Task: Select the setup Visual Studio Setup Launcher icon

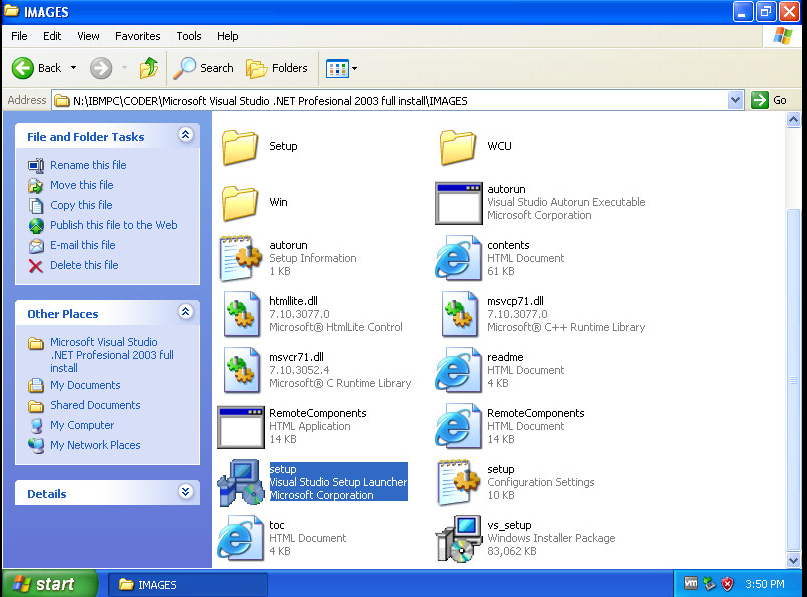Action: click(241, 482)
